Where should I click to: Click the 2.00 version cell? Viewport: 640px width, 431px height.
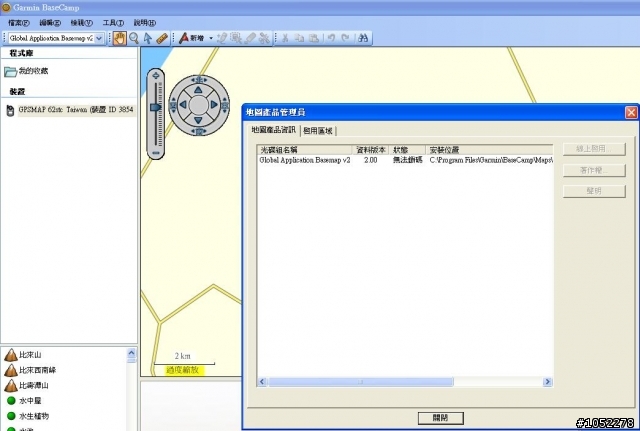[x=371, y=160]
